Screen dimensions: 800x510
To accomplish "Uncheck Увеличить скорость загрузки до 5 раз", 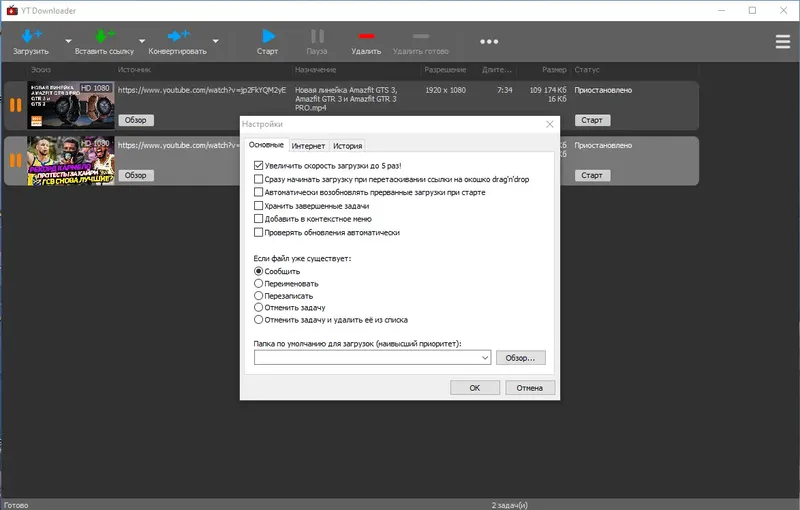I will 258,165.
